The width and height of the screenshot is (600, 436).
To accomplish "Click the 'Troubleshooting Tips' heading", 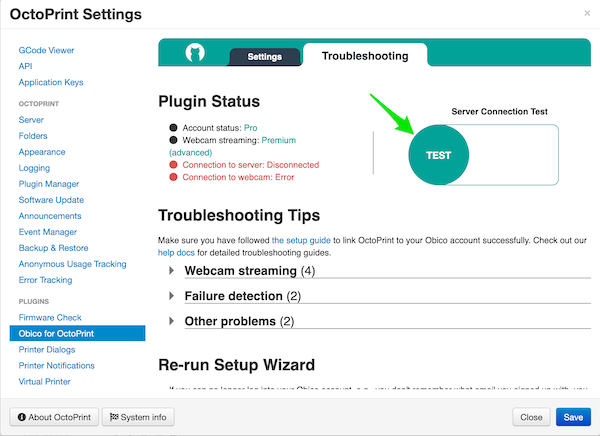I will [x=239, y=215].
